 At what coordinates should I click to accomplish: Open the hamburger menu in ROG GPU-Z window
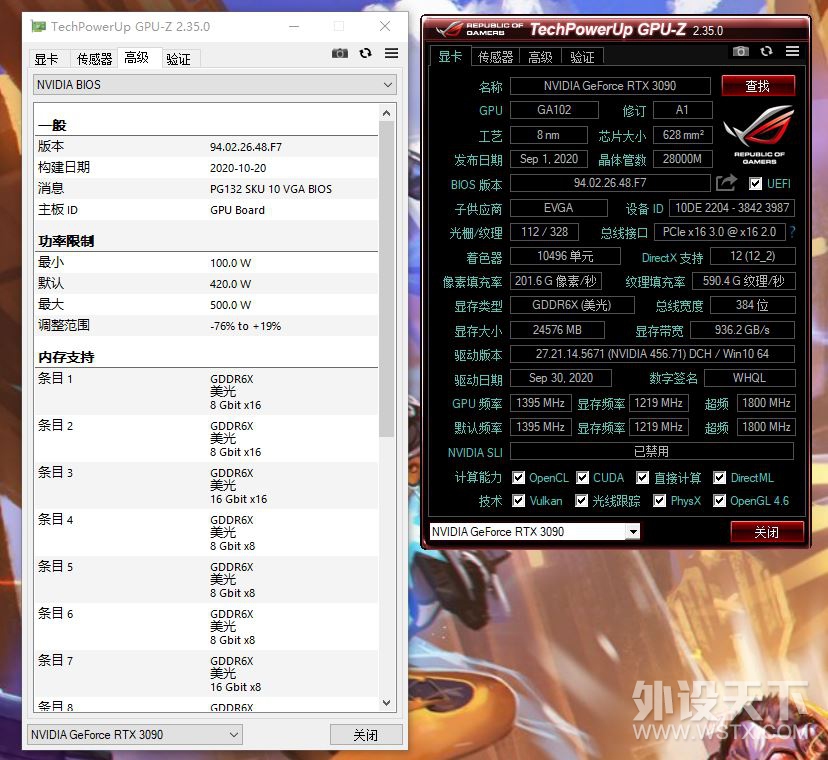[792, 51]
